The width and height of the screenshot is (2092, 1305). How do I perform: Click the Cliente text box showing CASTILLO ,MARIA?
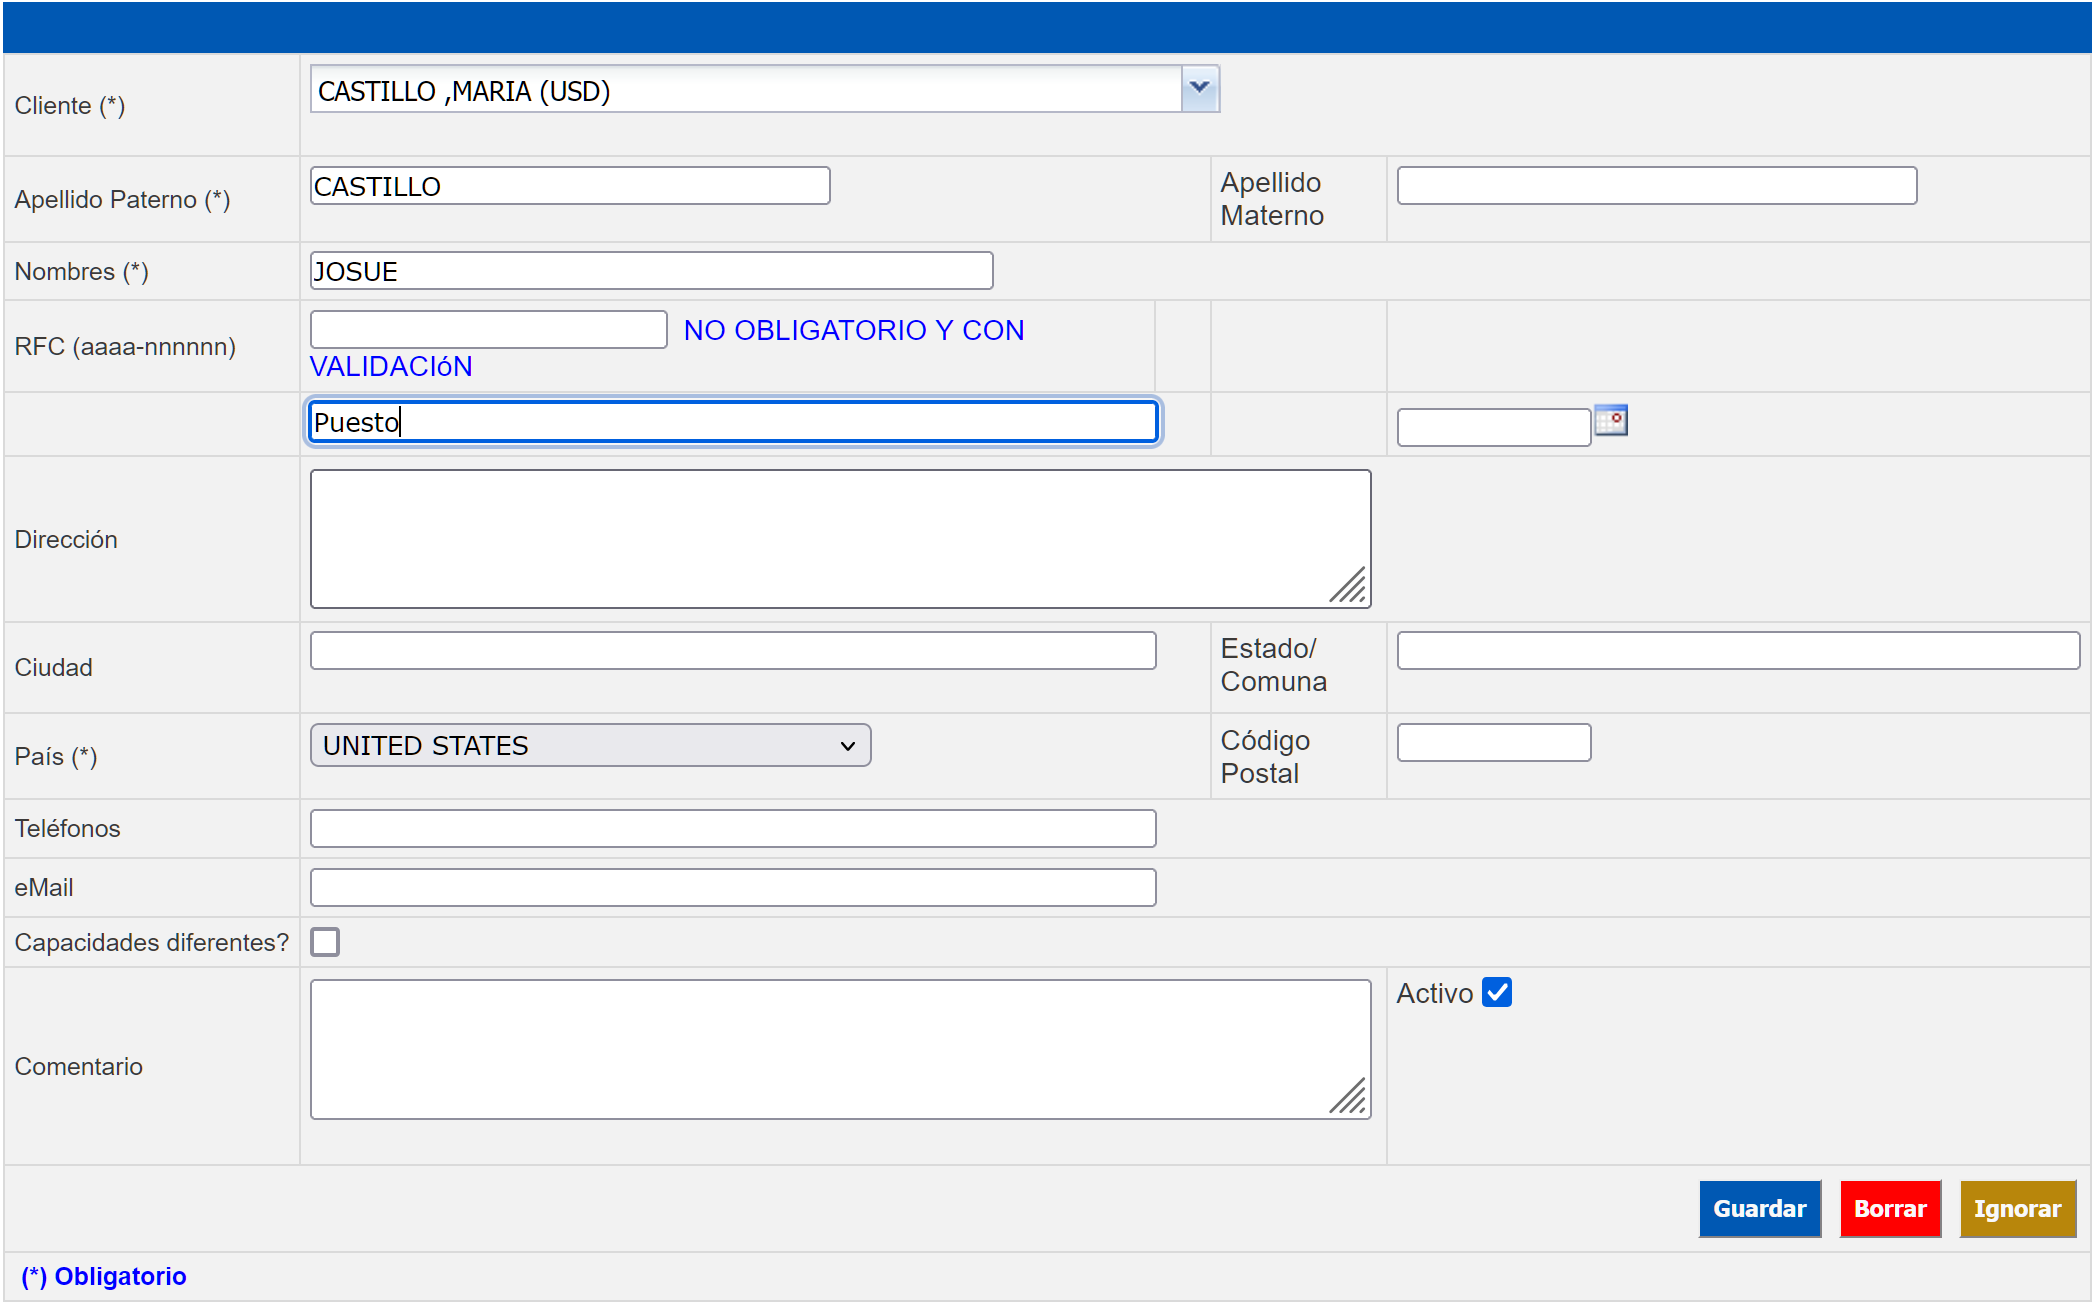coord(746,90)
